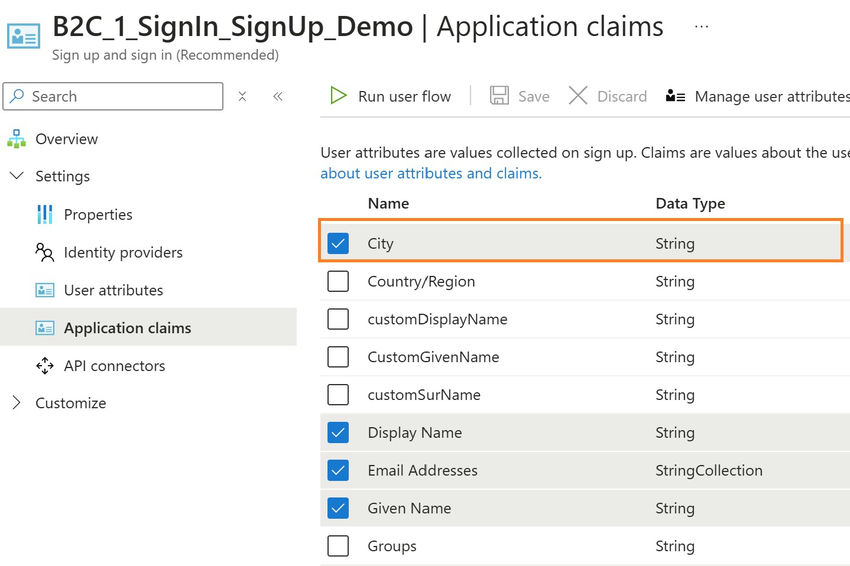
Task: Click the Discard X icon
Action: coord(578,96)
